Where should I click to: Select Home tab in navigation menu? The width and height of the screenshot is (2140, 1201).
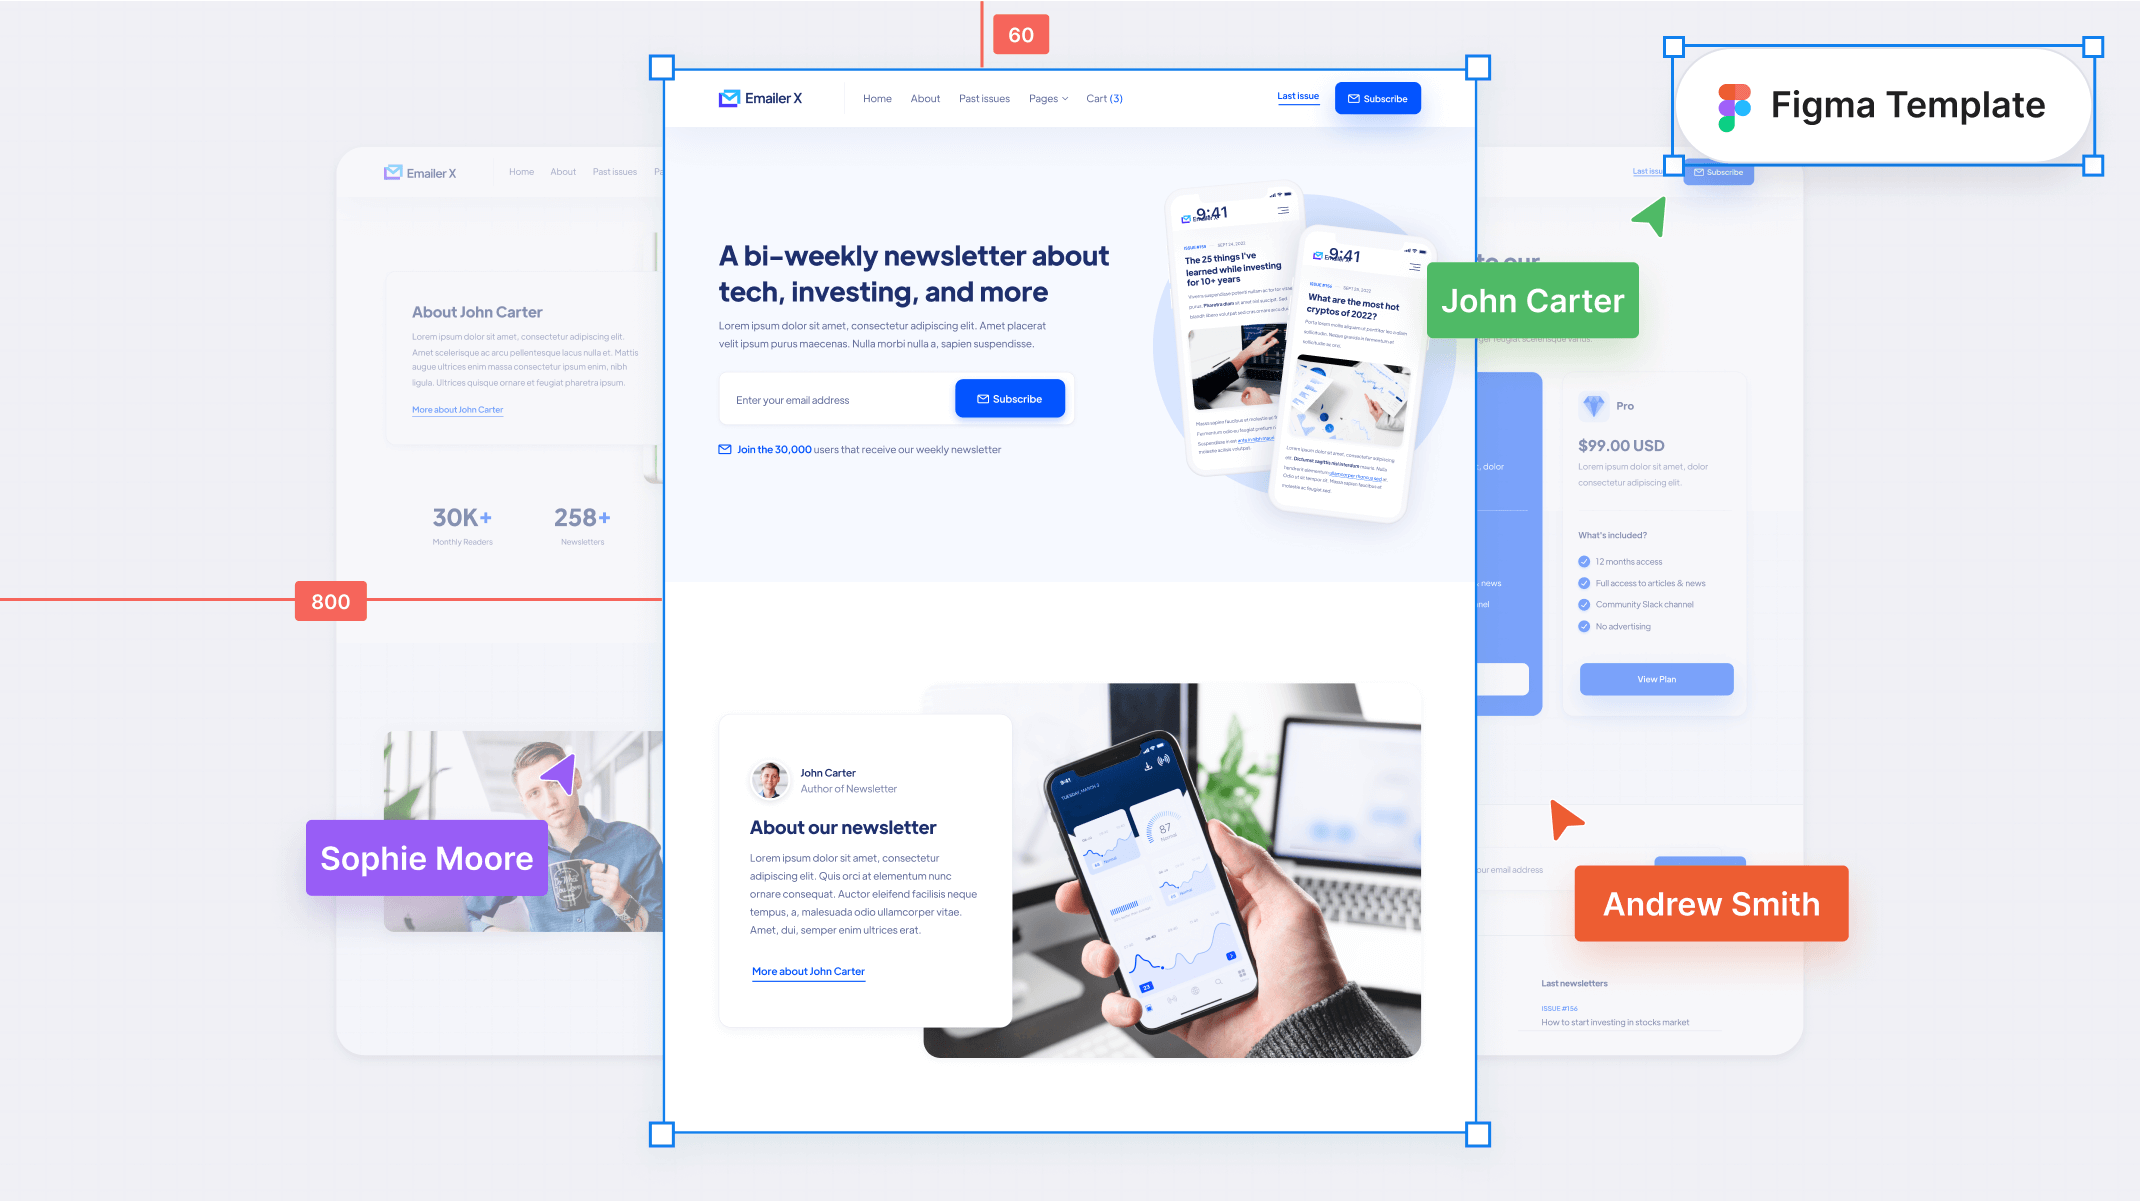point(879,98)
